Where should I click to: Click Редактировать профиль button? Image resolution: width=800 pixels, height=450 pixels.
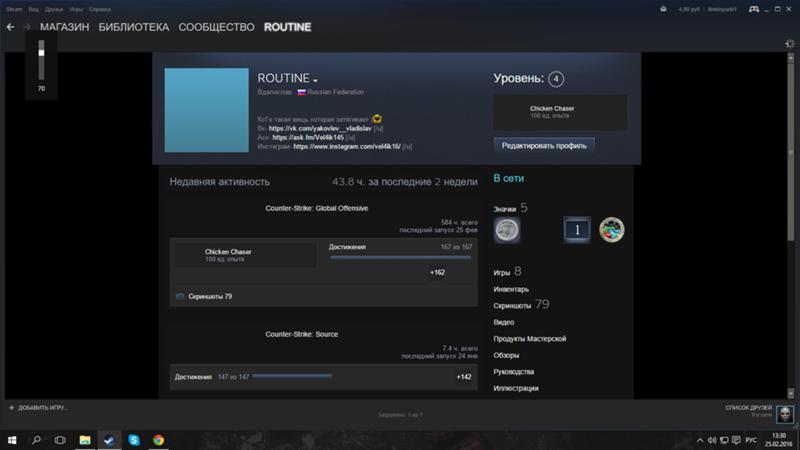point(544,145)
